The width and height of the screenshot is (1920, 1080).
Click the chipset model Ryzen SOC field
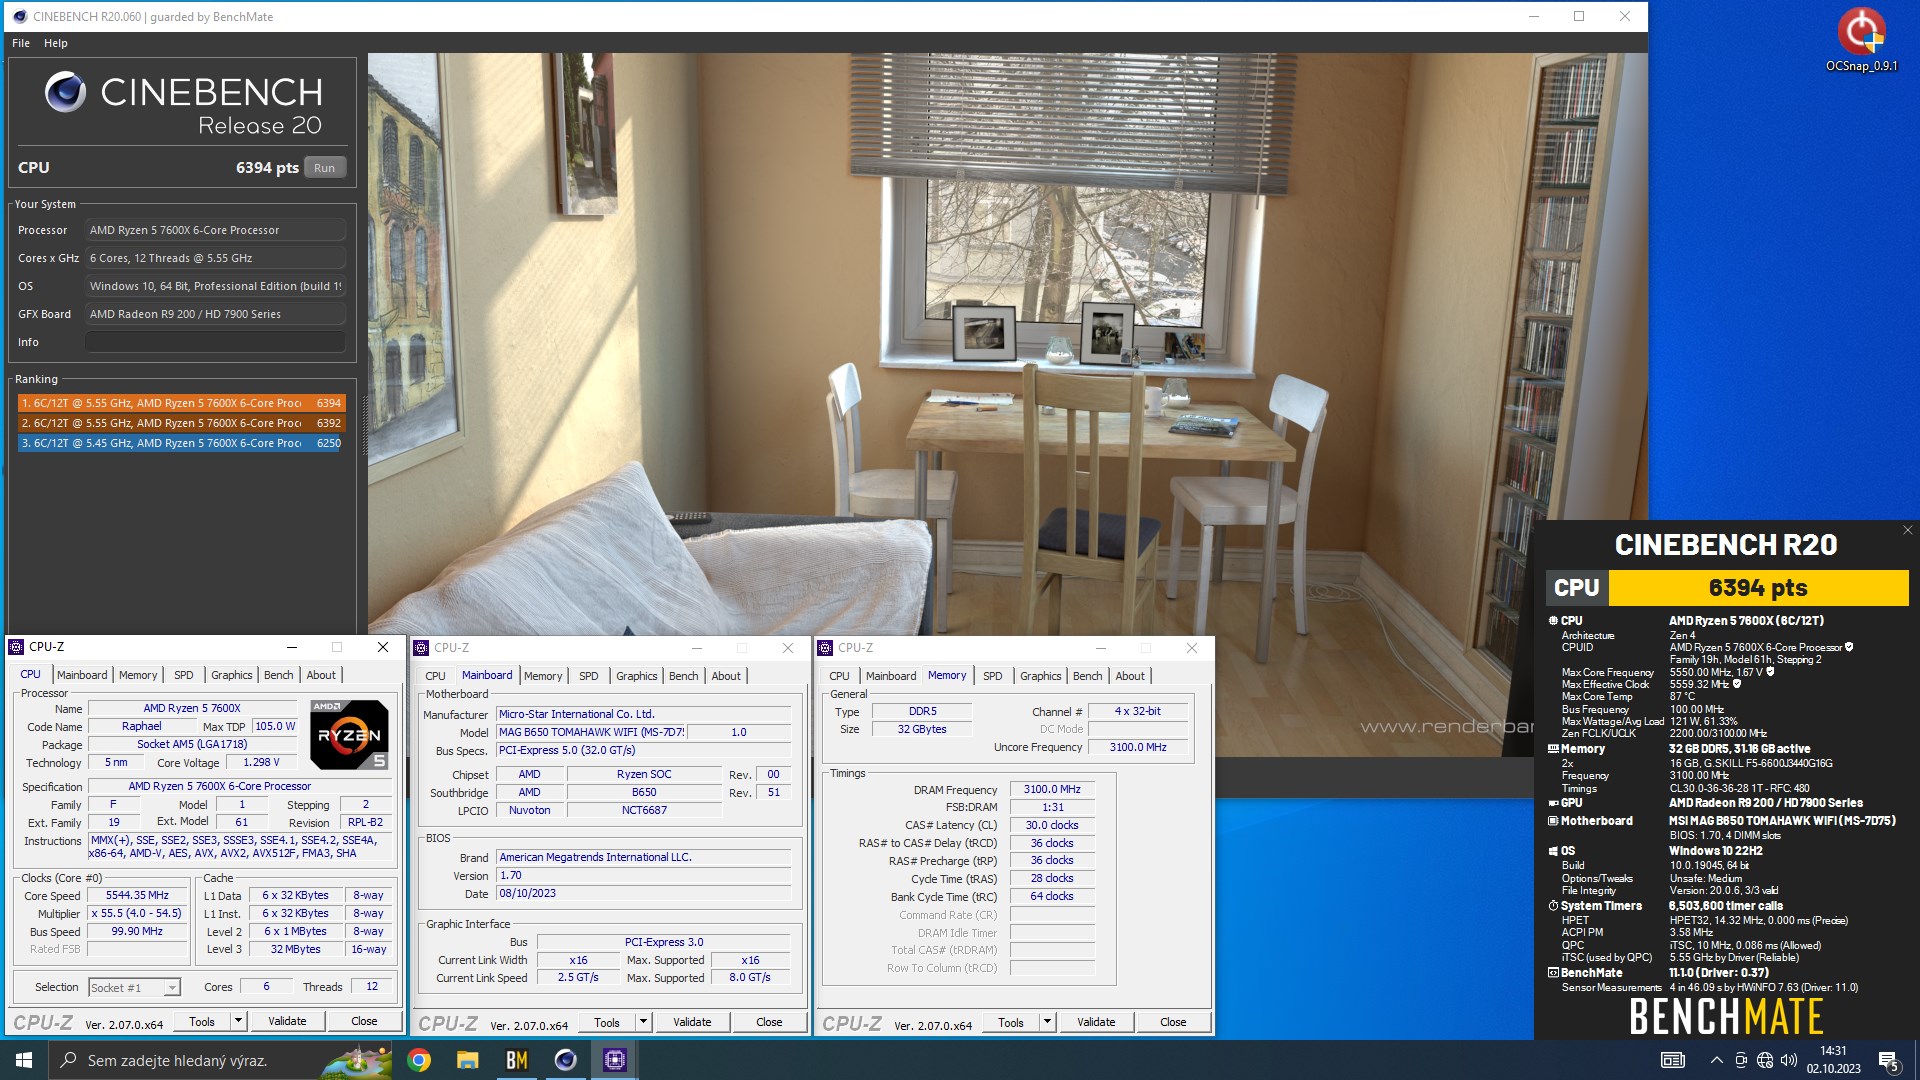644,774
